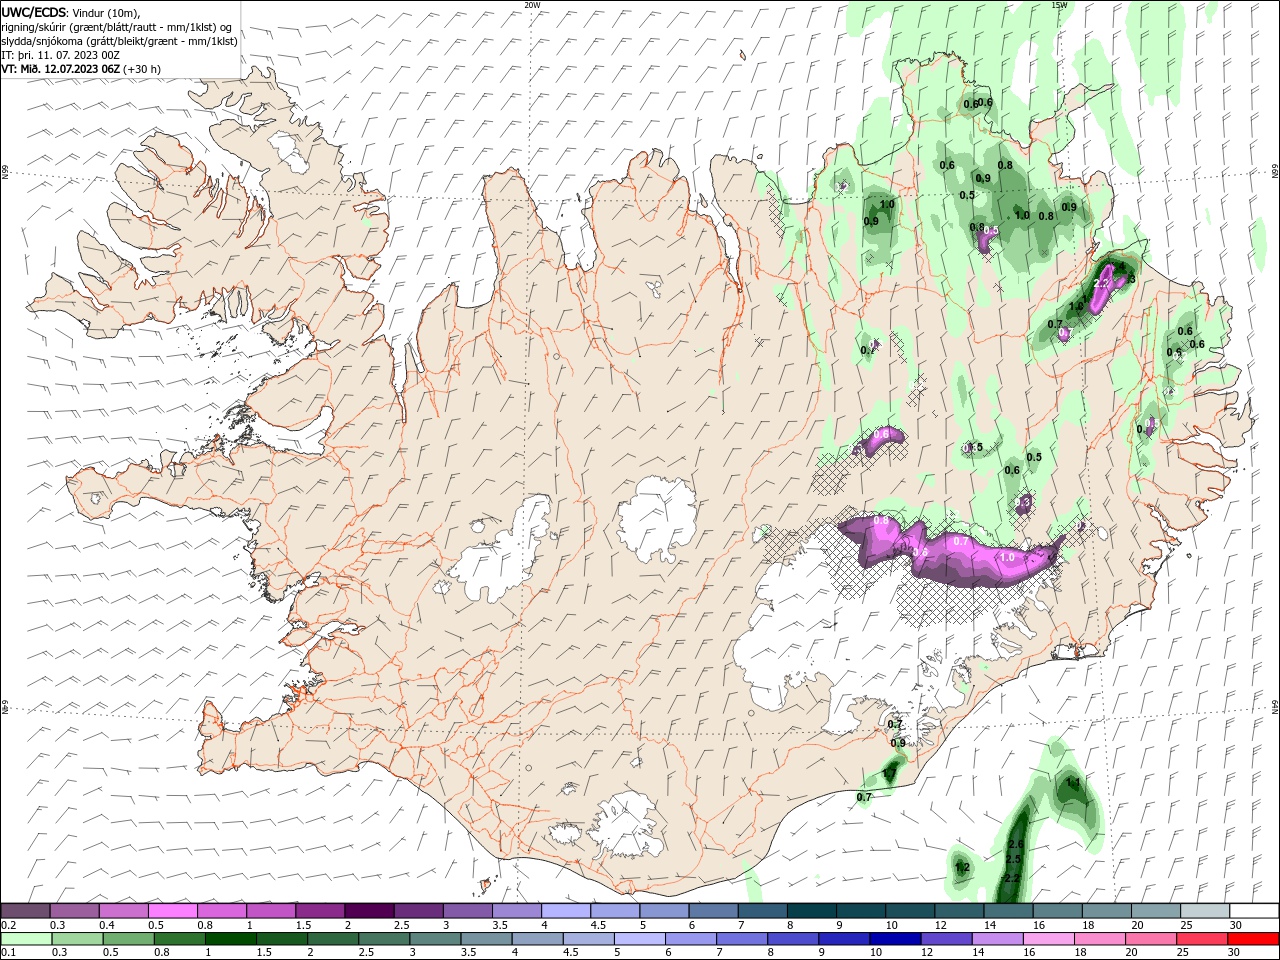Click the 0.2 label on snow scale

(8, 925)
